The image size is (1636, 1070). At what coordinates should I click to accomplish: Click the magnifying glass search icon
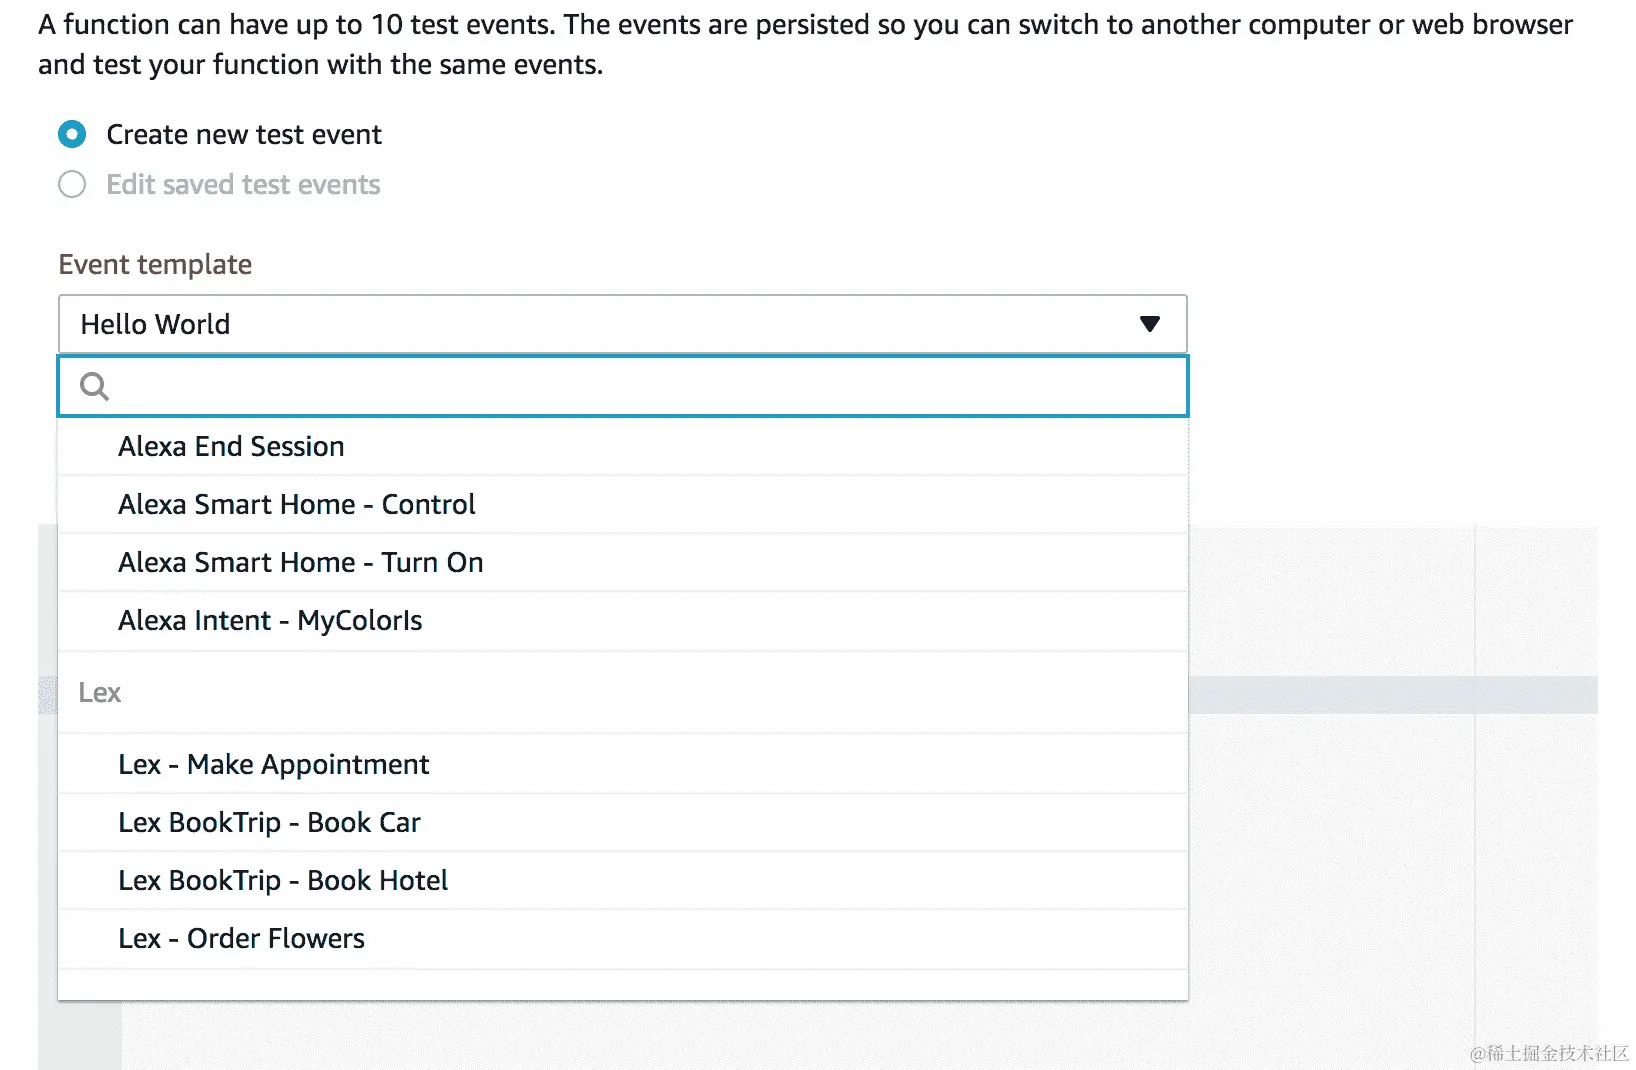pos(94,386)
